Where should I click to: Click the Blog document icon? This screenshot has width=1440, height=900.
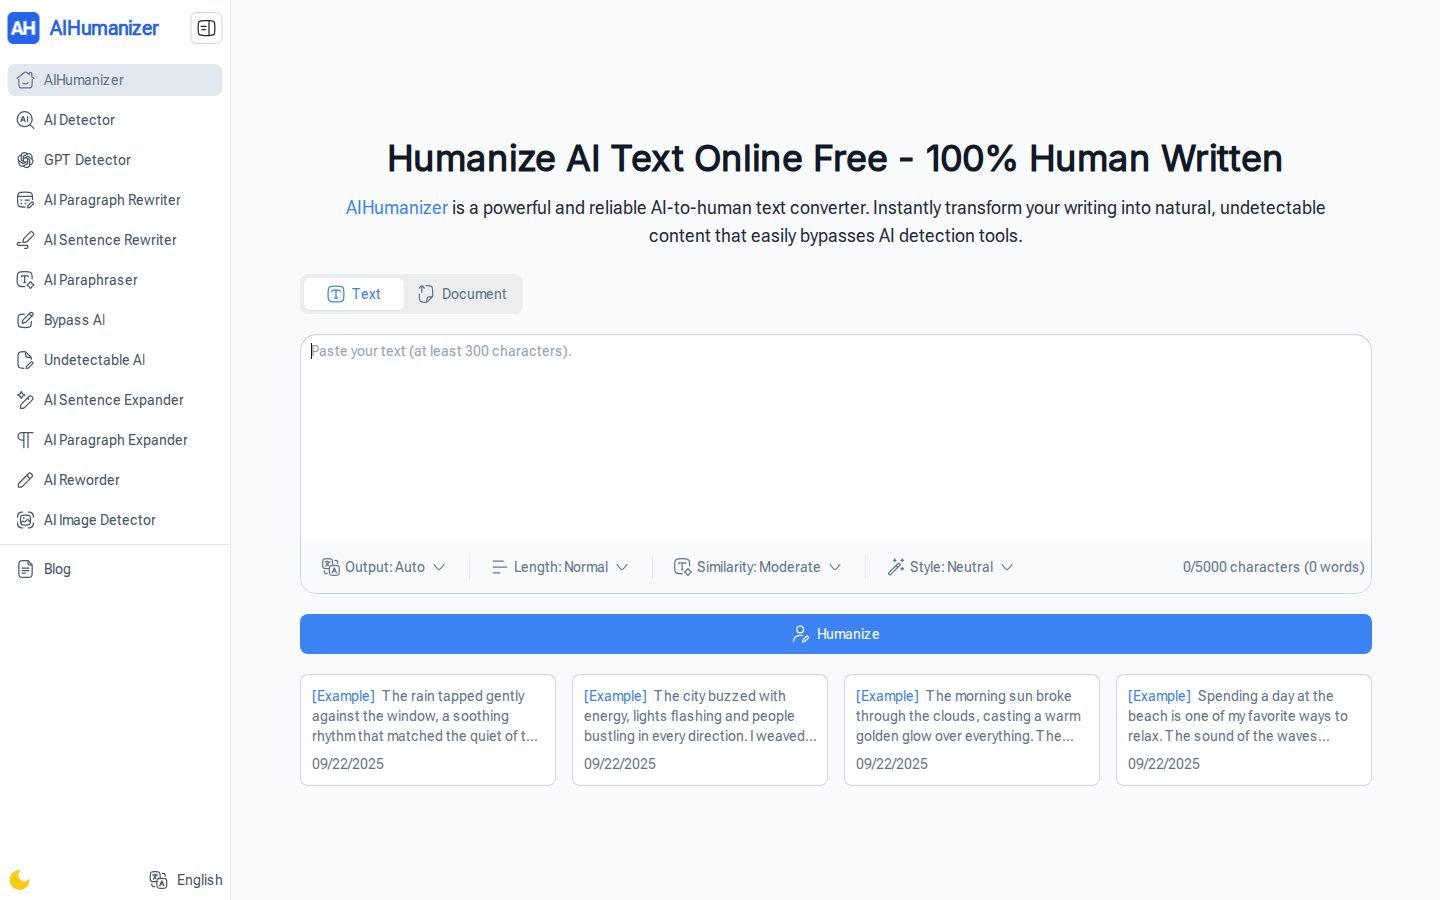[x=26, y=569]
